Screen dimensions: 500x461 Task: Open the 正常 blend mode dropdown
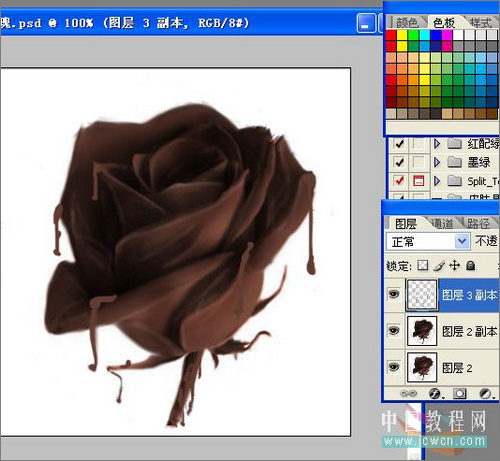(x=462, y=241)
